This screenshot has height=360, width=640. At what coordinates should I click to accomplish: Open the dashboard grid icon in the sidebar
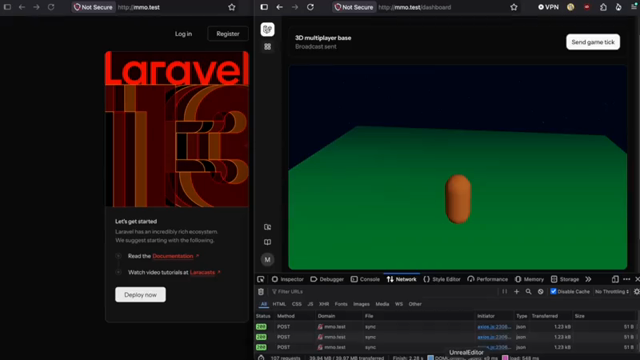coord(267,47)
